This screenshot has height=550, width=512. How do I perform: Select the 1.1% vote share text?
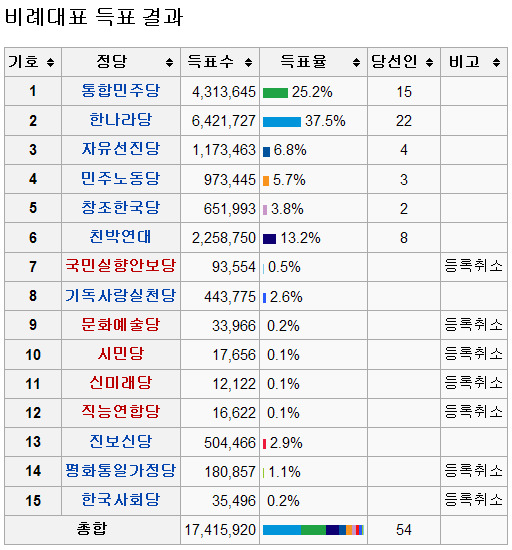[x=284, y=472]
